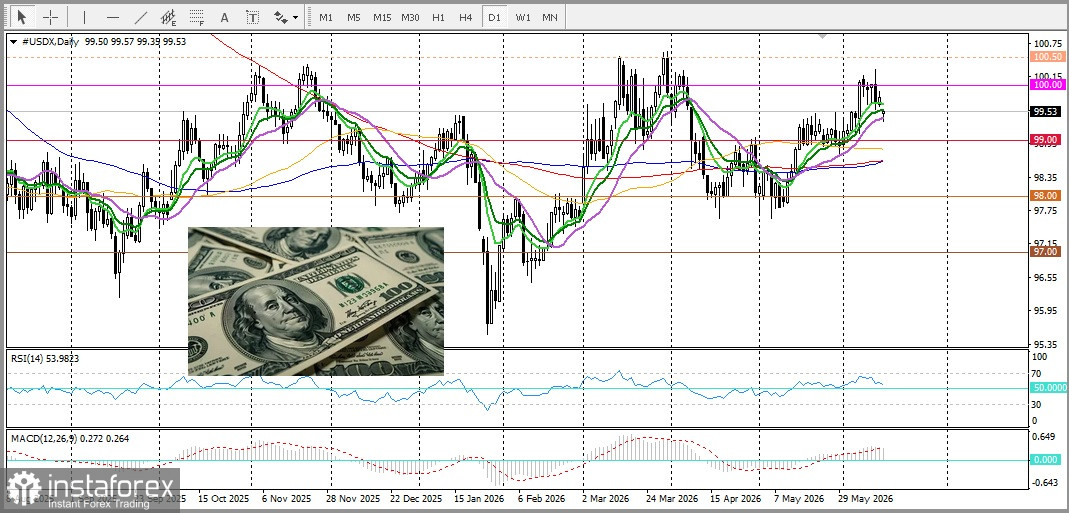The image size is (1069, 513).
Task: Click the 28 Nov 2025 date label
Action: [355, 497]
